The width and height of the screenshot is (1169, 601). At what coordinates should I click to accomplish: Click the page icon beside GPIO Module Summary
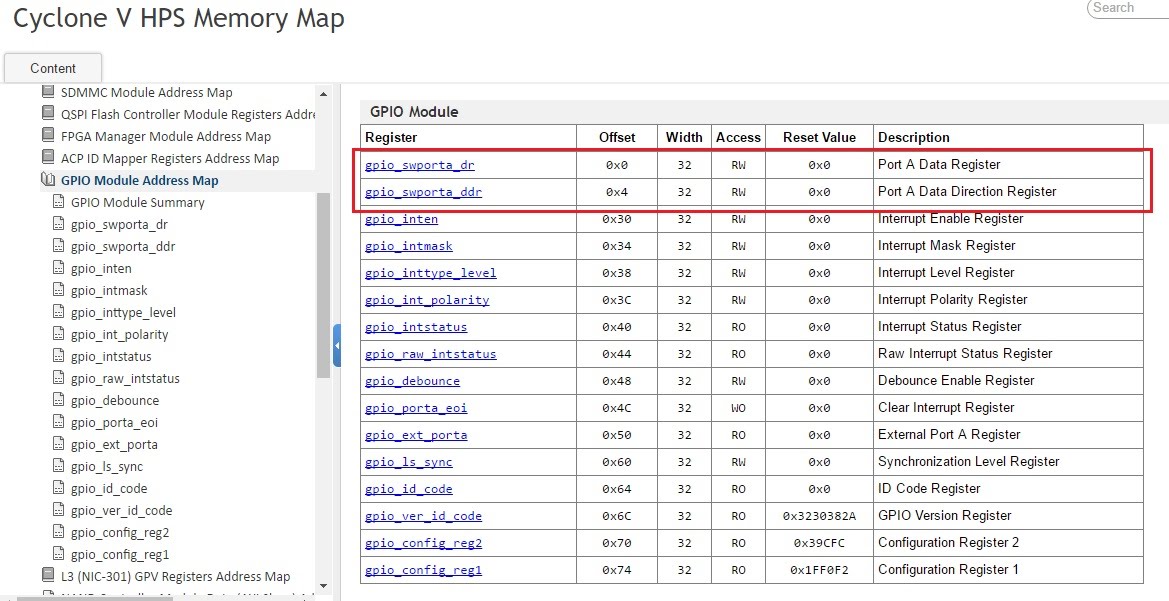59,201
